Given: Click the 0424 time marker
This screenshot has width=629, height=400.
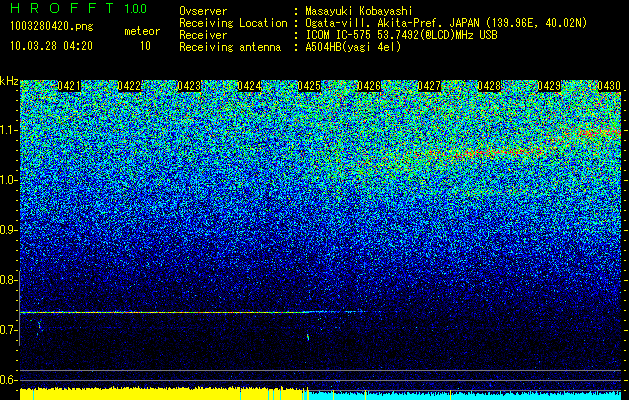Looking at the screenshot, I should tap(250, 86).
